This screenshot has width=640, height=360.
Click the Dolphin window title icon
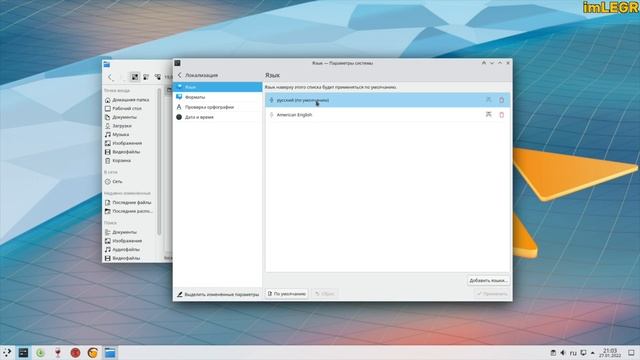point(107,64)
